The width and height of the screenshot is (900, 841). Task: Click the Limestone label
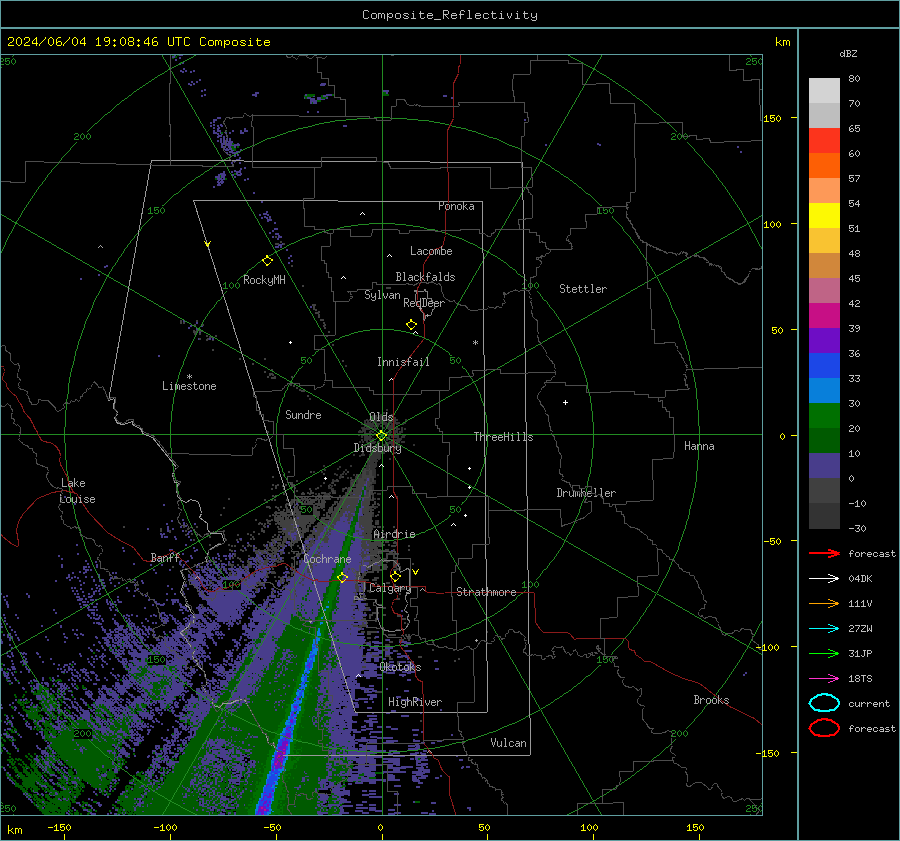[189, 386]
